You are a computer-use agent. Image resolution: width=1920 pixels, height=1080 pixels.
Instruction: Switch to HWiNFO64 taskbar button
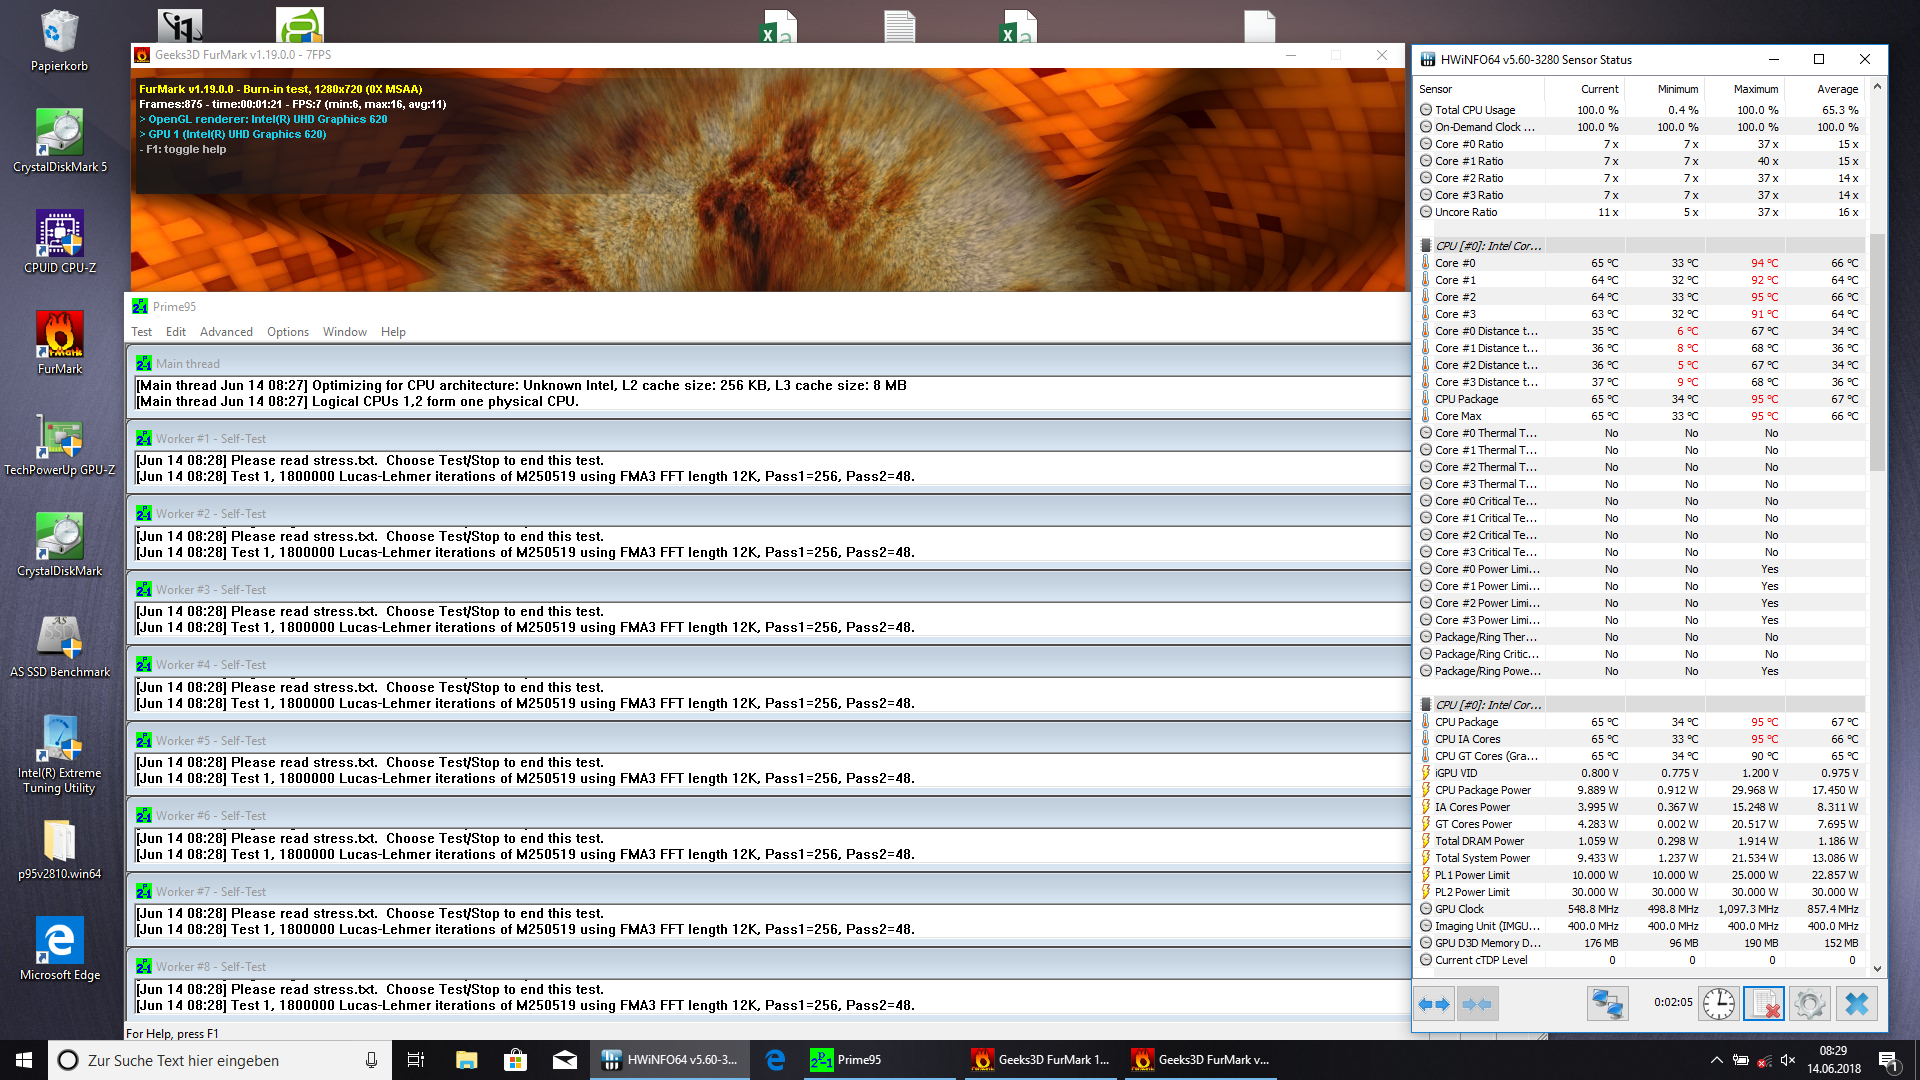click(x=670, y=1060)
